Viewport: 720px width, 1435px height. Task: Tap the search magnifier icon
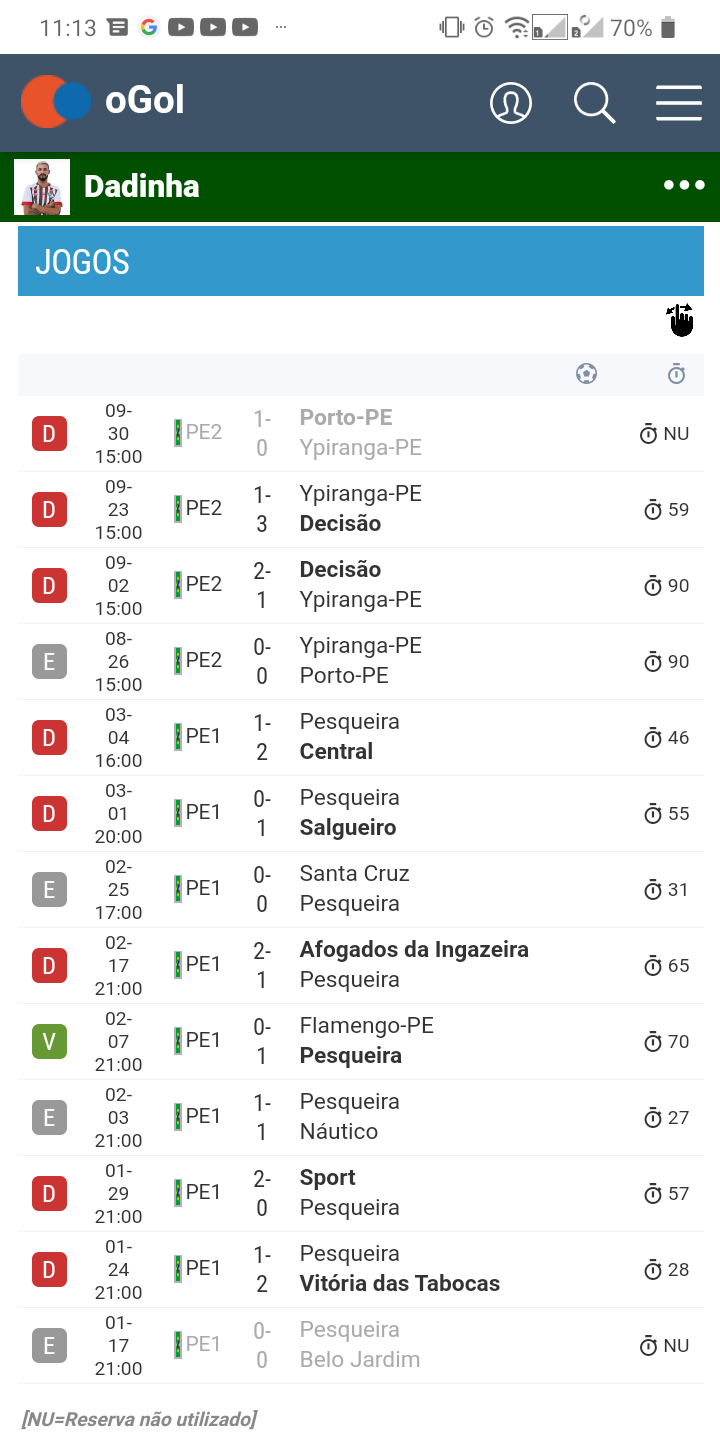(594, 103)
